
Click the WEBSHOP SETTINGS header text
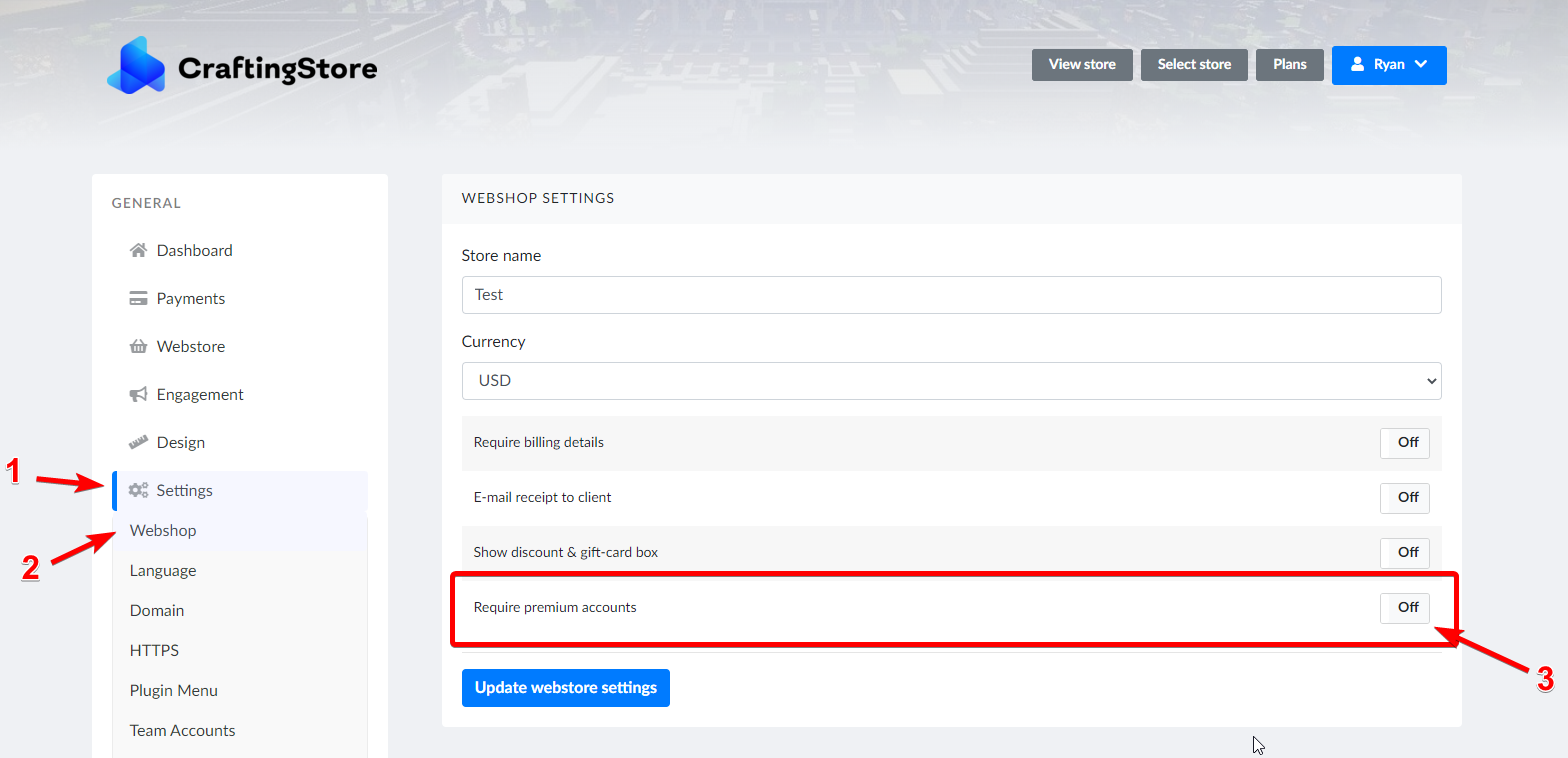[538, 198]
